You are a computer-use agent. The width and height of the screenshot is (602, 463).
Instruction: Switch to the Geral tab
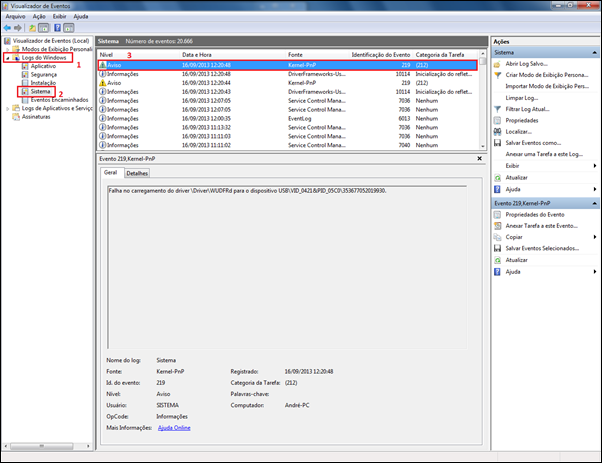tap(111, 173)
